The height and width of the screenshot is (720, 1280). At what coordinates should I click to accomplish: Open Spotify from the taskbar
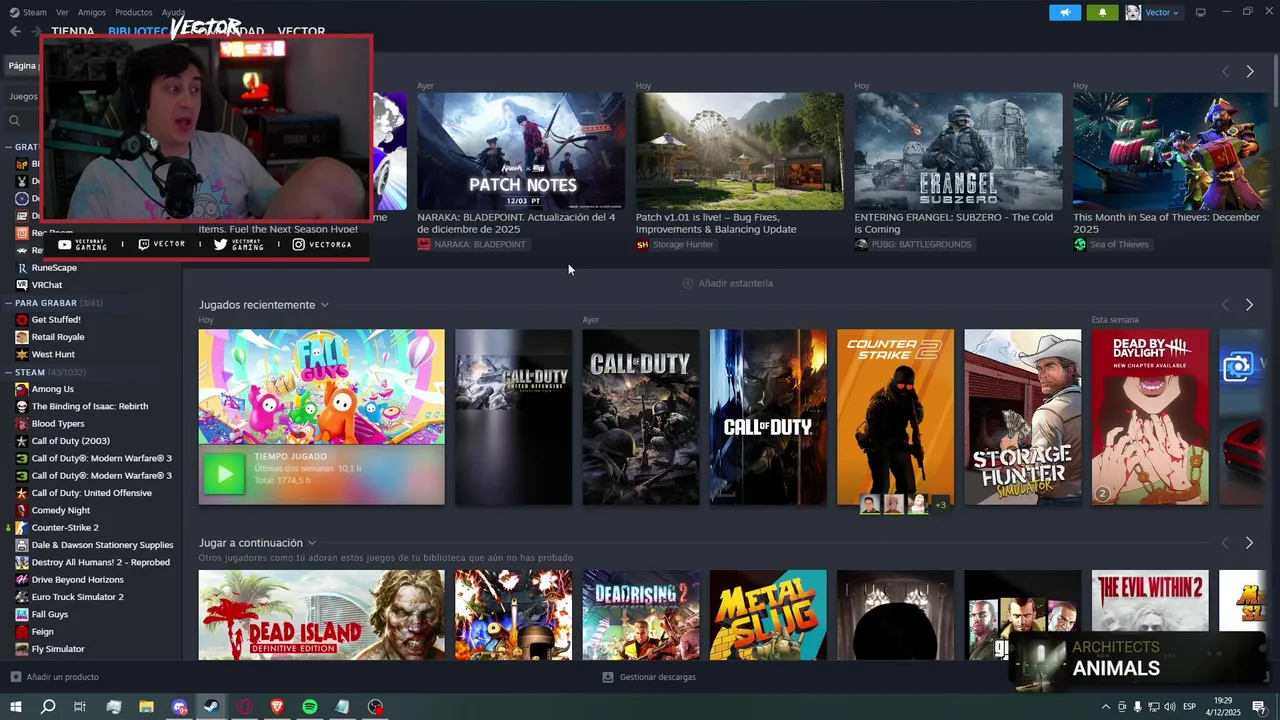[x=310, y=707]
